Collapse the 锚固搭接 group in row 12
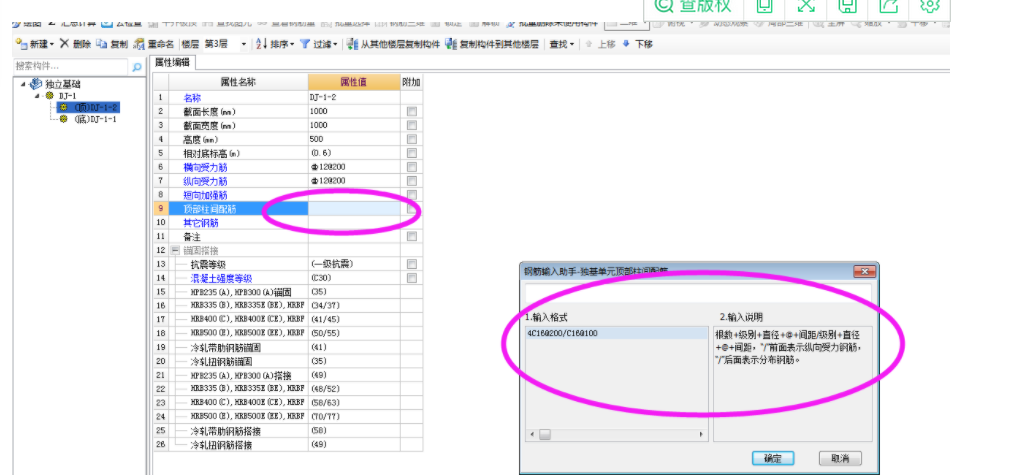 [x=175, y=250]
